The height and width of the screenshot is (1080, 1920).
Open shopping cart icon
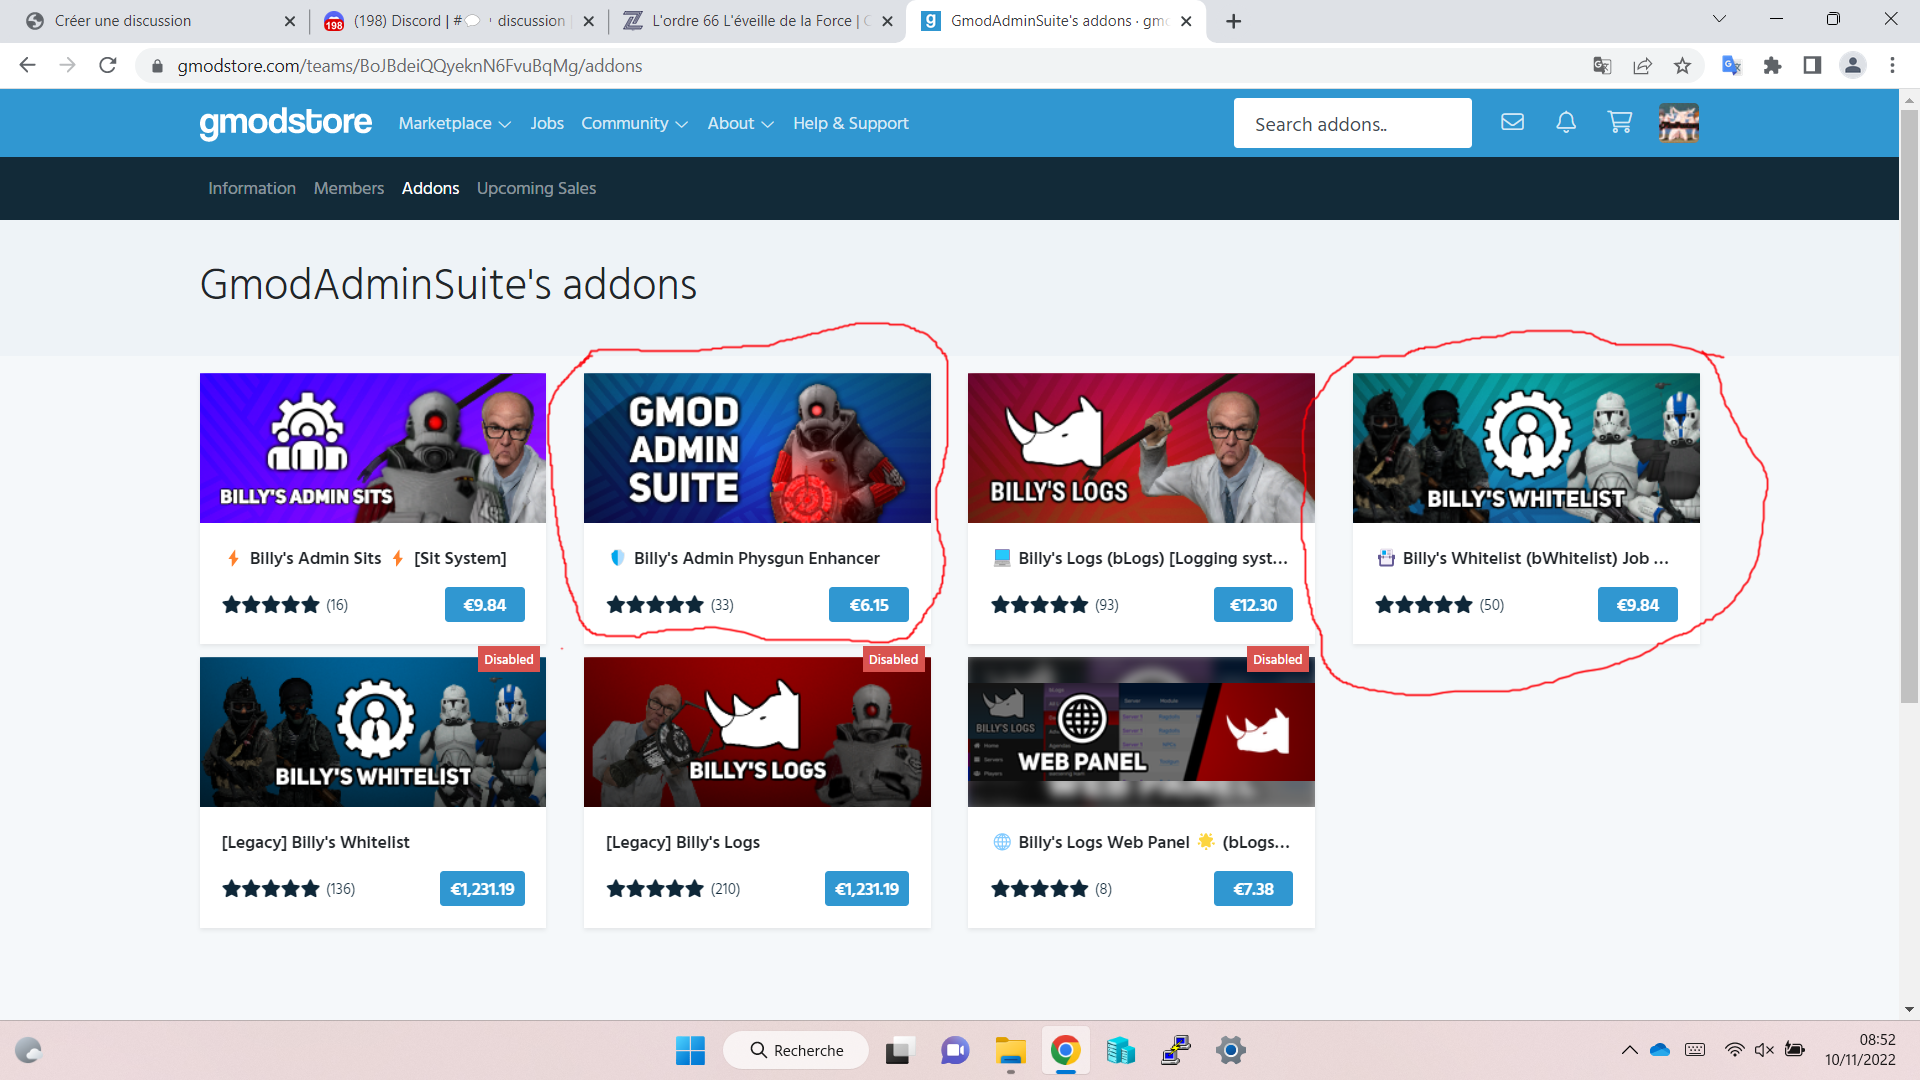[1620, 122]
